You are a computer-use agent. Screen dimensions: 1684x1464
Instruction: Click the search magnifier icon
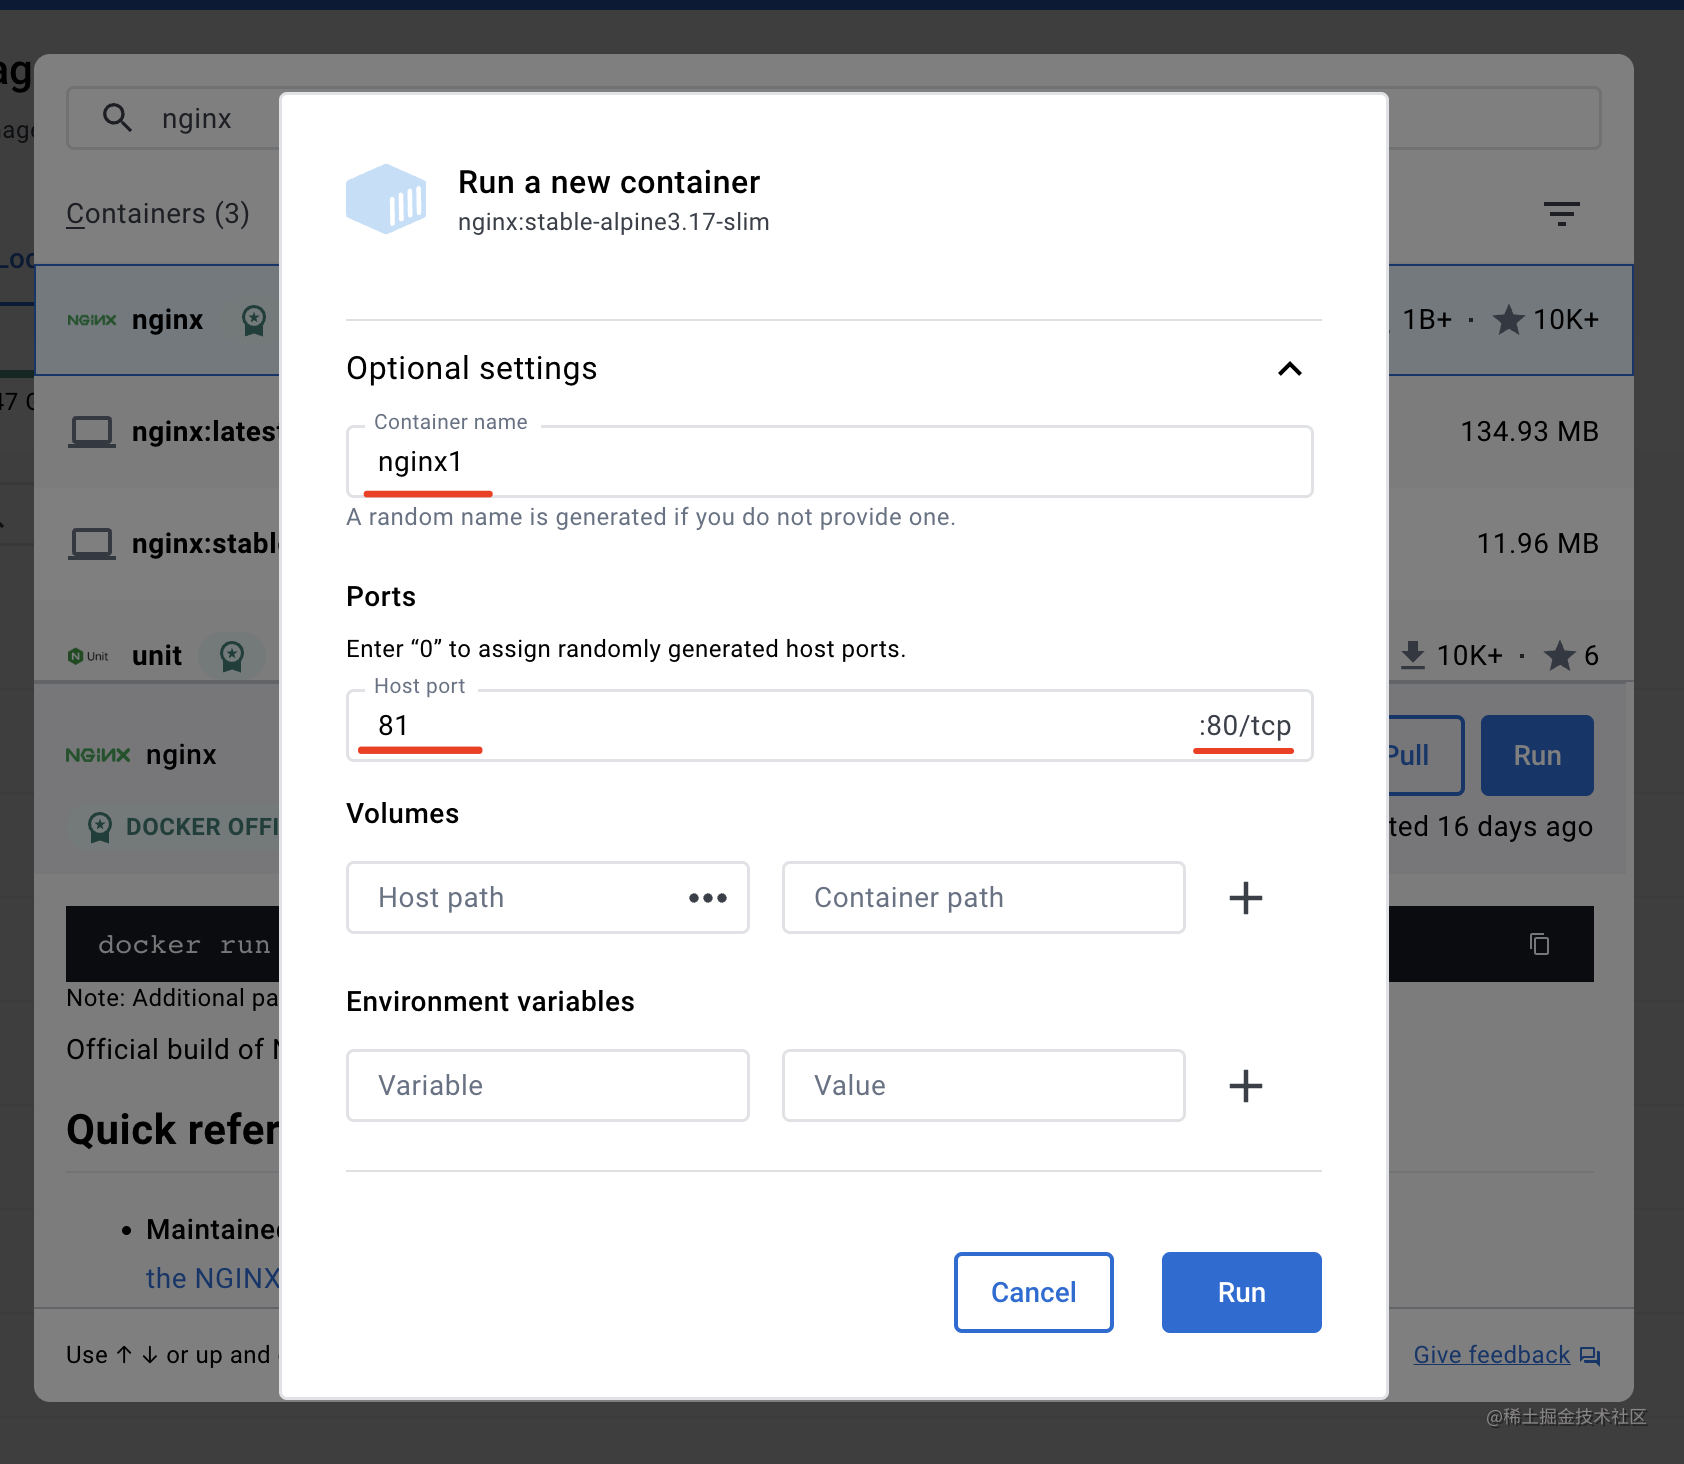point(117,118)
